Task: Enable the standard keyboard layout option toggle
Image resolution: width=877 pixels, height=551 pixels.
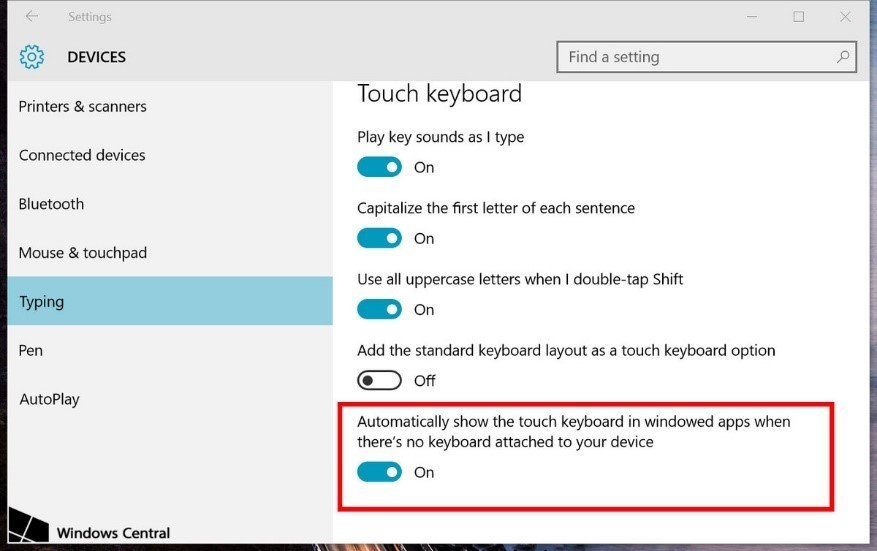Action: pyautogui.click(x=379, y=380)
